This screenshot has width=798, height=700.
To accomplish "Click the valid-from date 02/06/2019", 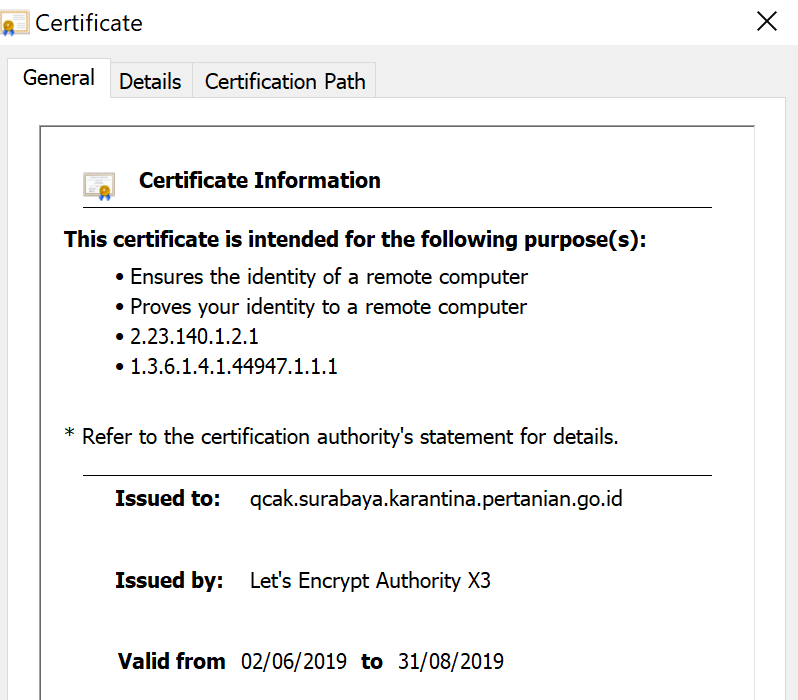I will pyautogui.click(x=294, y=662).
